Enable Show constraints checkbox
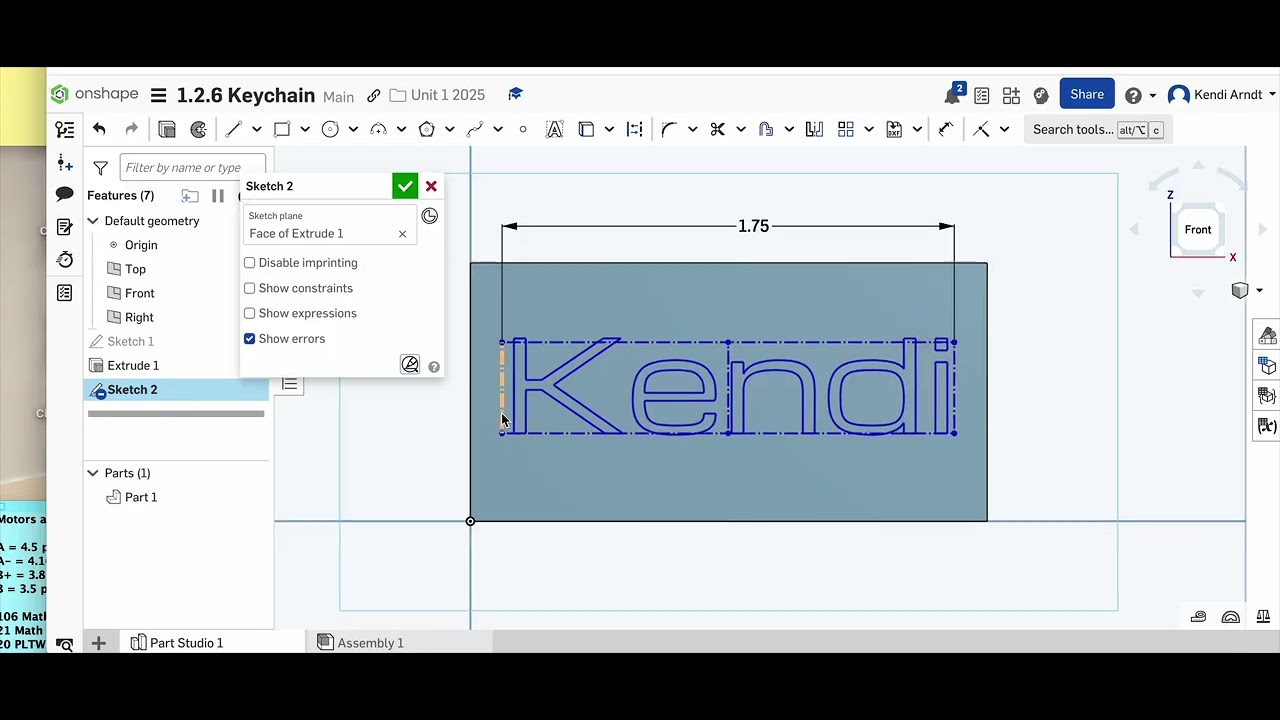The height and width of the screenshot is (720, 1280). point(250,288)
